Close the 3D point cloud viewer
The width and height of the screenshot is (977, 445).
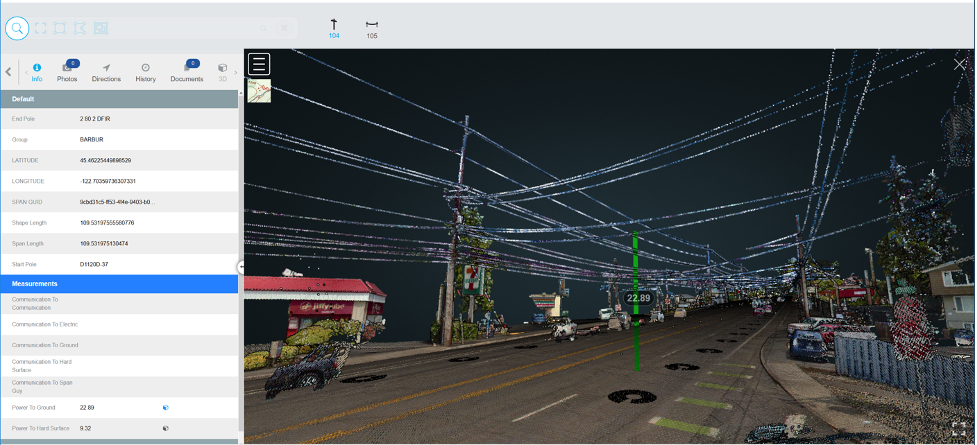[960, 64]
